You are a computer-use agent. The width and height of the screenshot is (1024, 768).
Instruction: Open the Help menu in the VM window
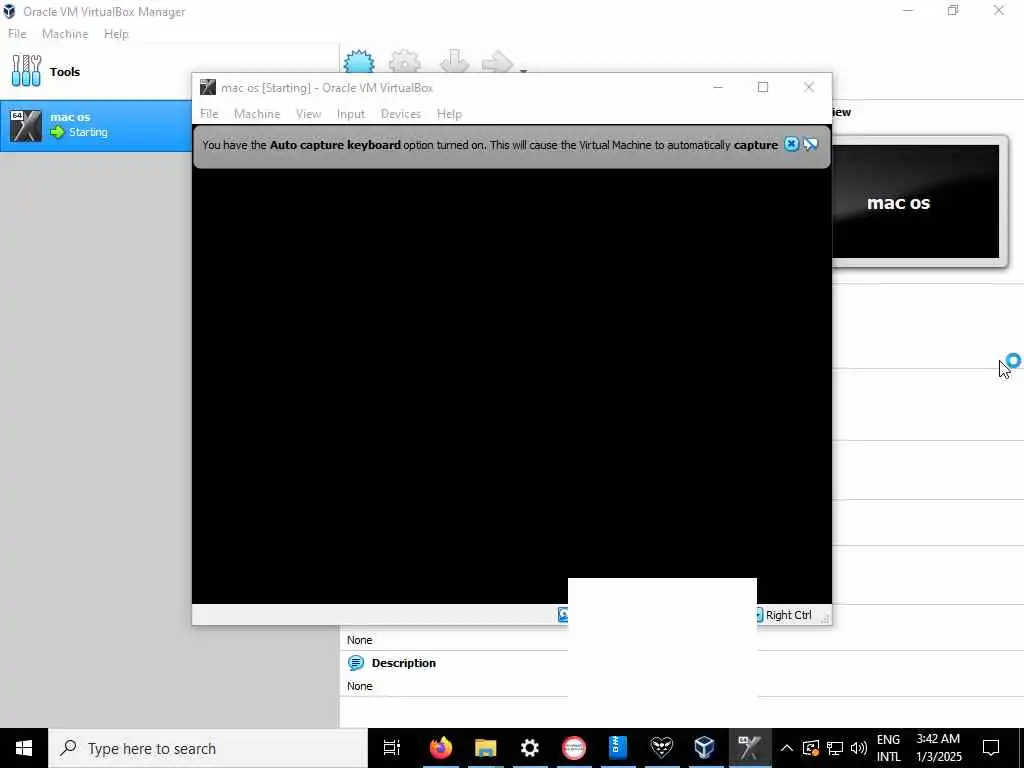click(449, 114)
